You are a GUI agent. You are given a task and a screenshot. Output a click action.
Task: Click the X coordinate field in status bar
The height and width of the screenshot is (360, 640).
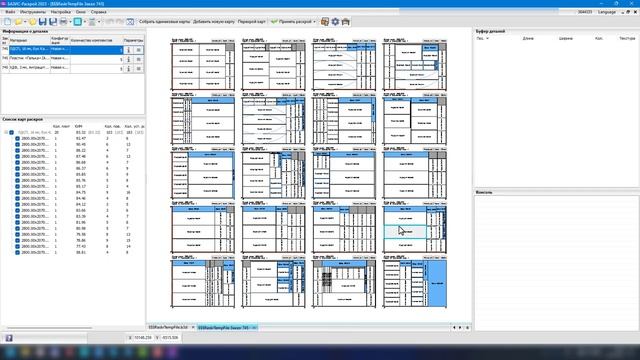tap(143, 338)
